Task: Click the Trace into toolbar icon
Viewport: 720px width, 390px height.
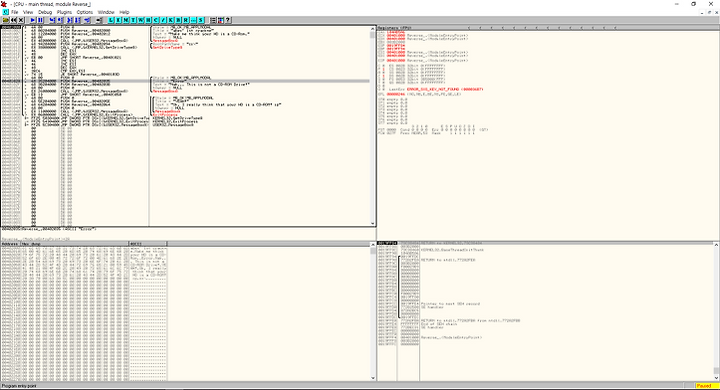Action: pos(69,20)
